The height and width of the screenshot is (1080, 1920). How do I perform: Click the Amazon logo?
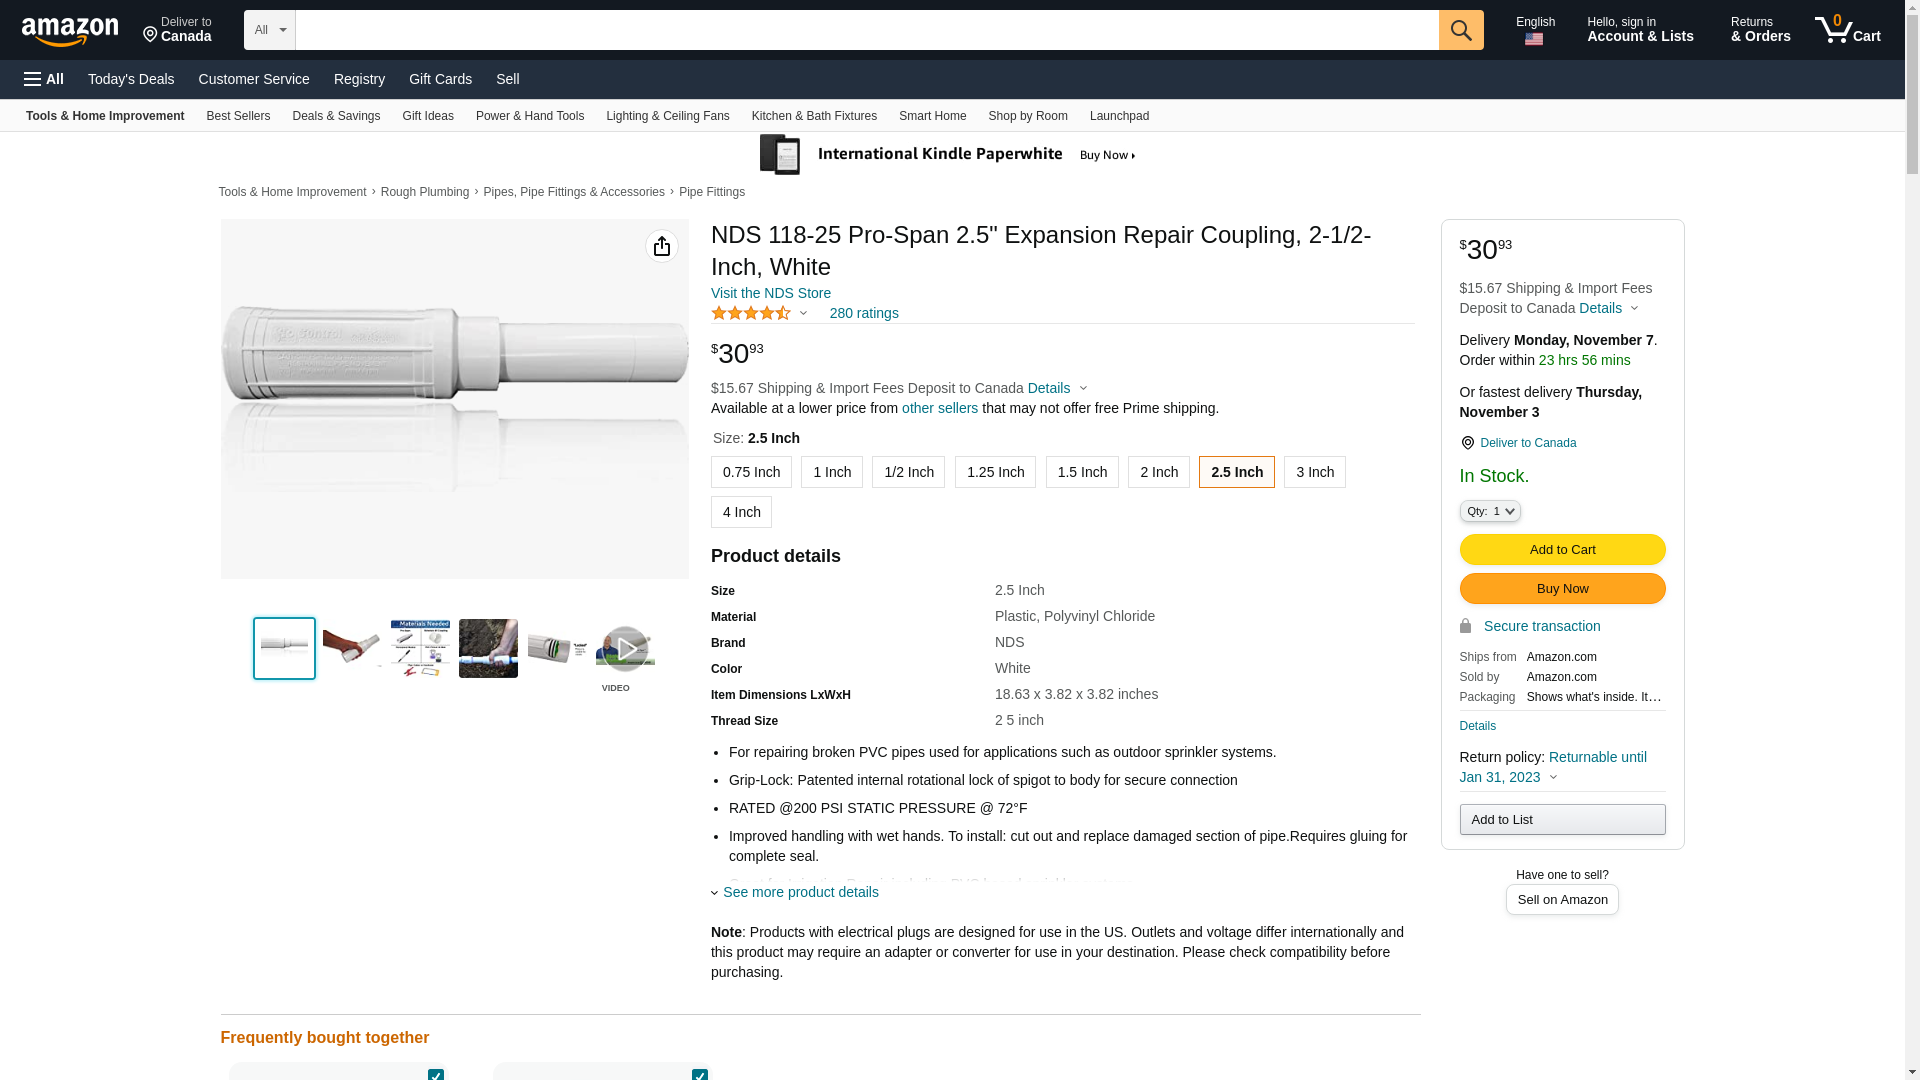pyautogui.click(x=70, y=31)
